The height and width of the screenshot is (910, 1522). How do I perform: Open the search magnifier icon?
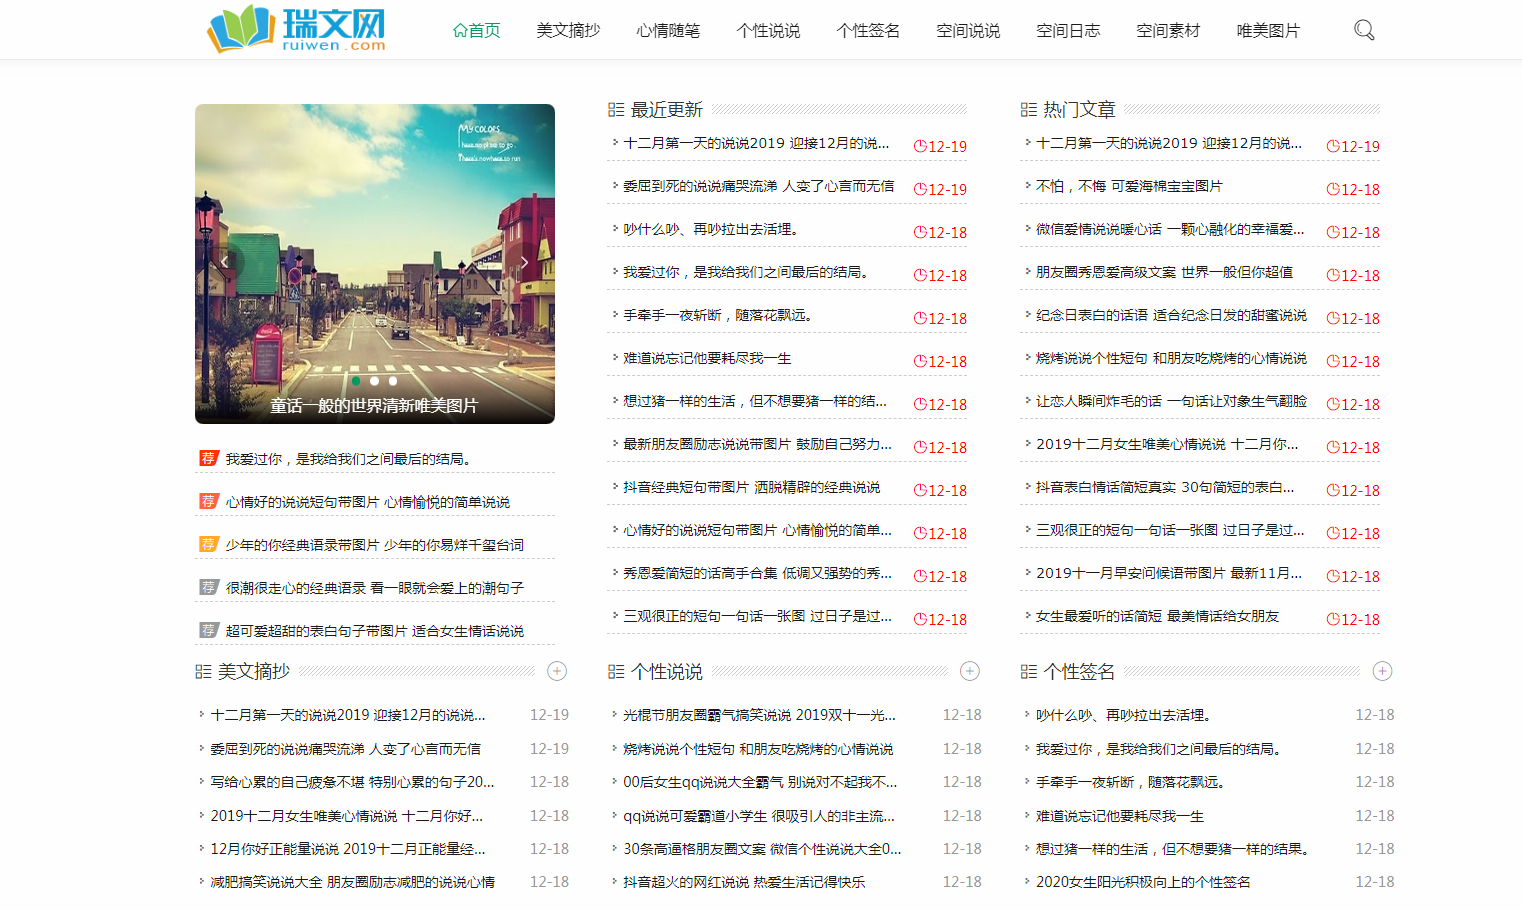tap(1363, 29)
